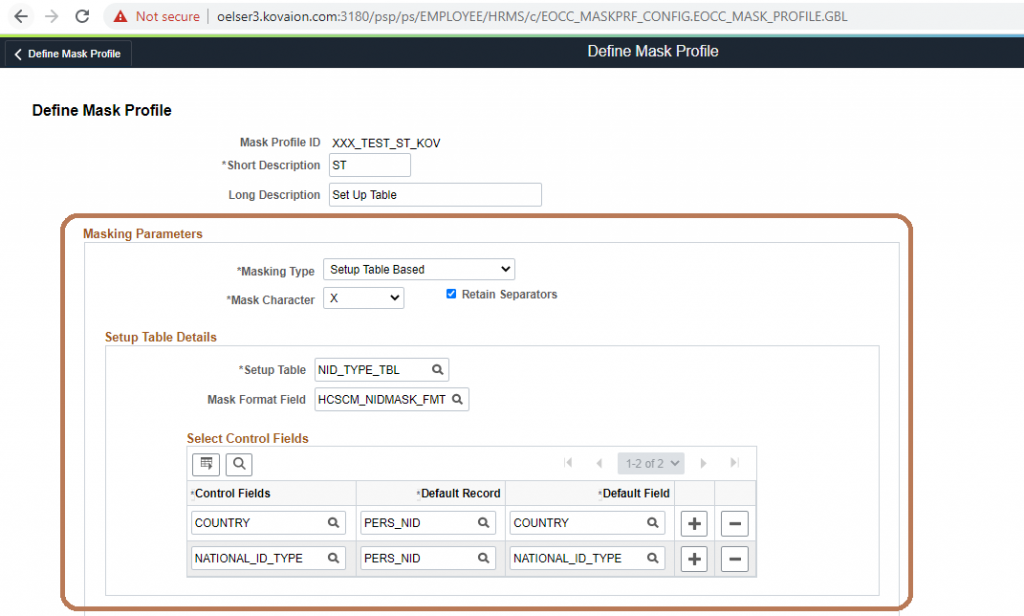
Task: Click the Default Record column header
Action: pos(460,493)
